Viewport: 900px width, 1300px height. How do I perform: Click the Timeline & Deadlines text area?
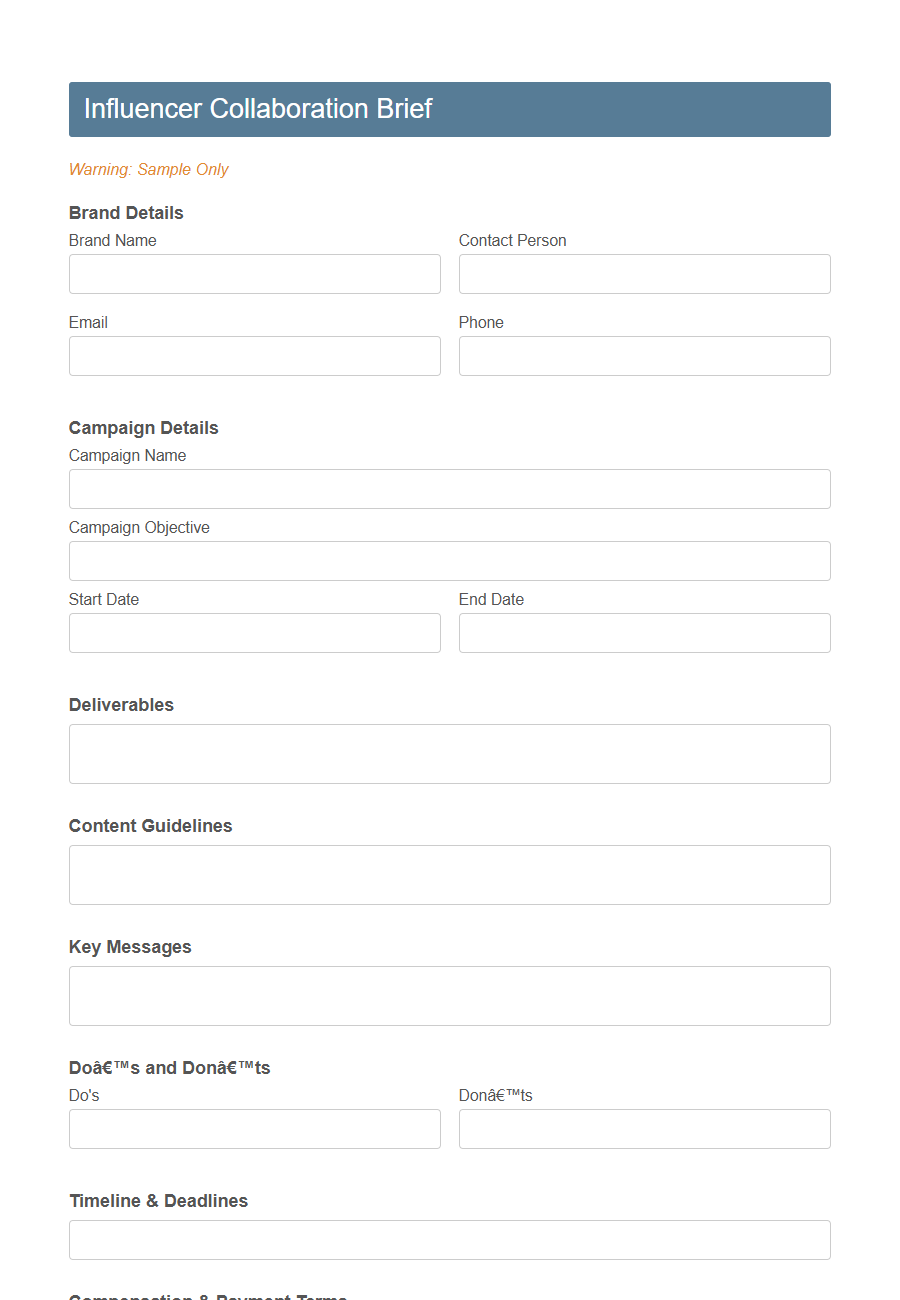449,1239
